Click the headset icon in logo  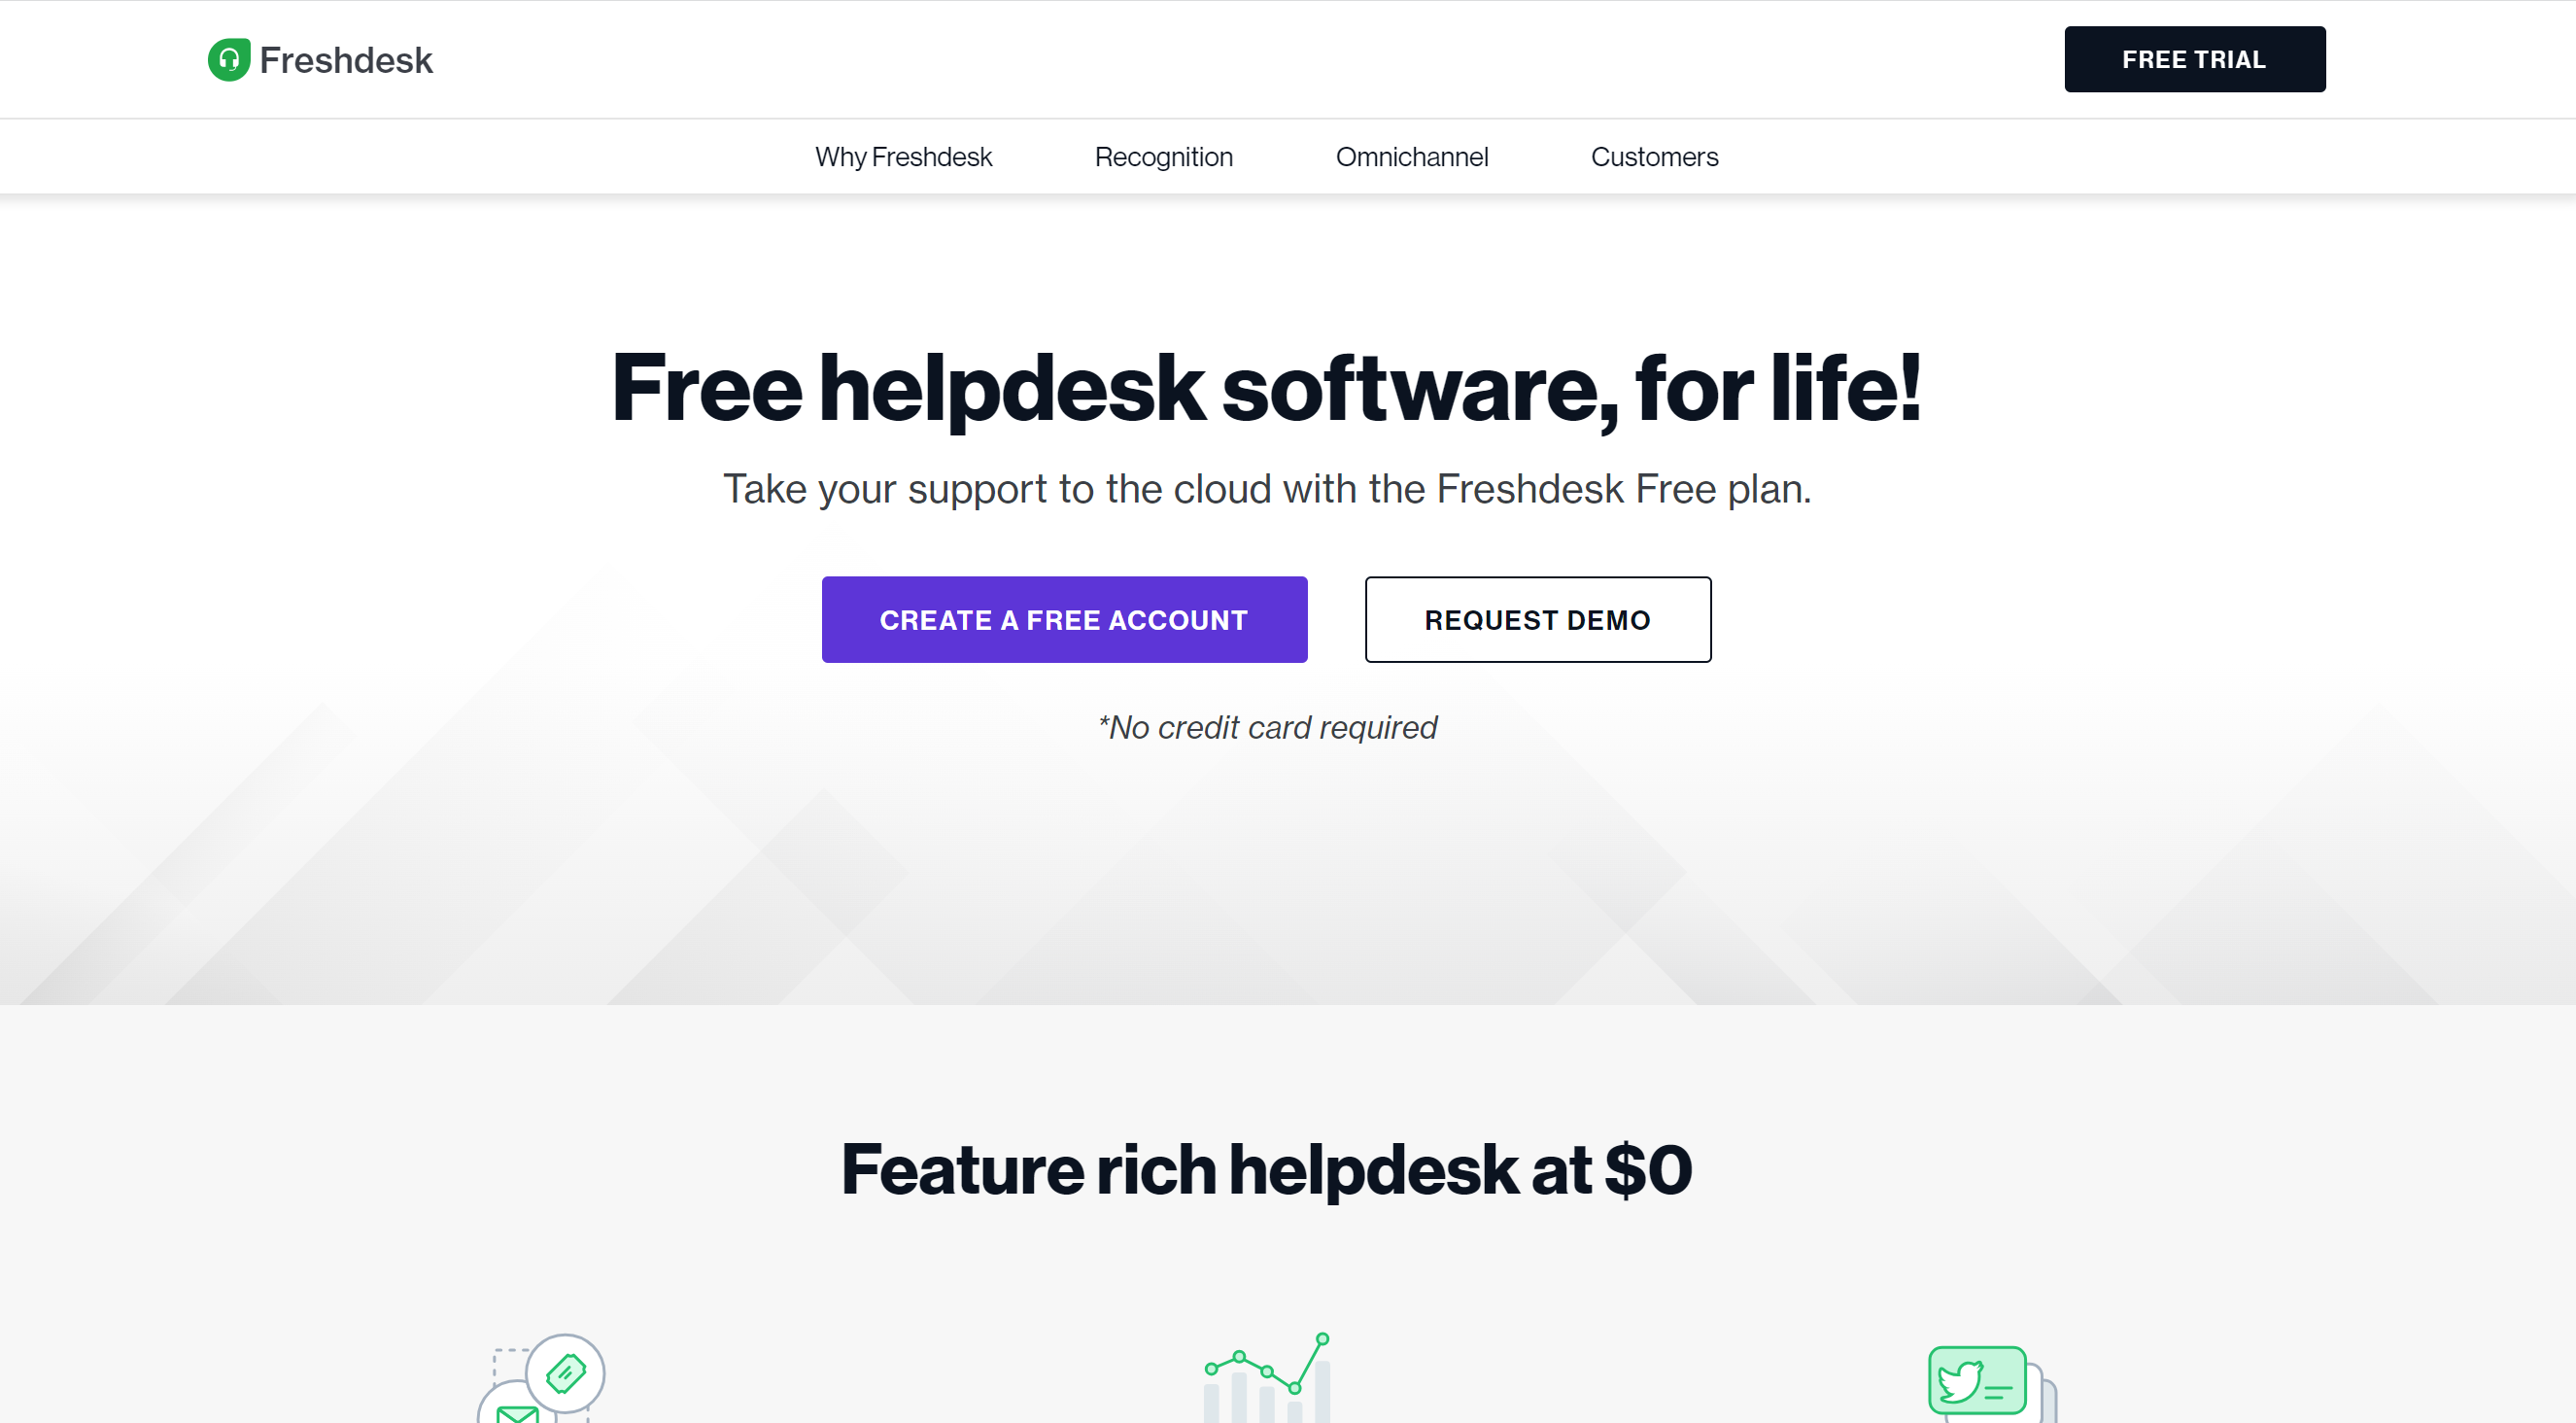229,59
